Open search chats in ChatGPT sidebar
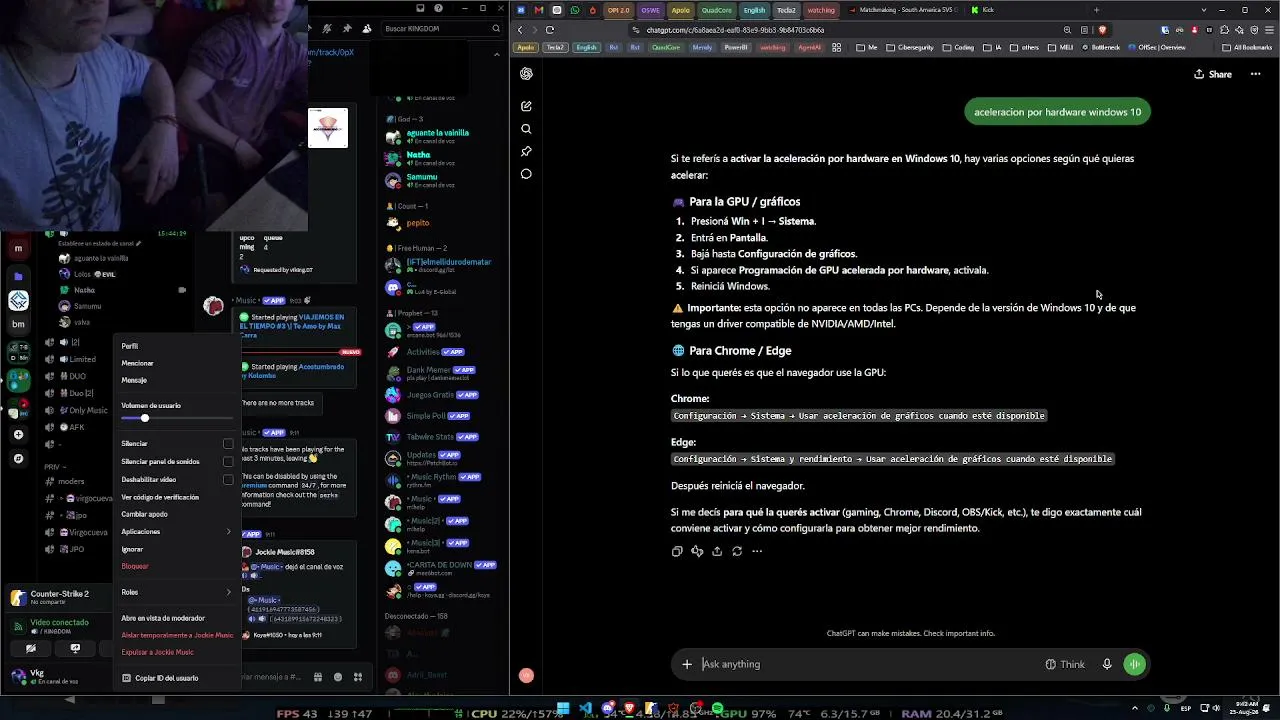This screenshot has width=1280, height=720. point(526,129)
